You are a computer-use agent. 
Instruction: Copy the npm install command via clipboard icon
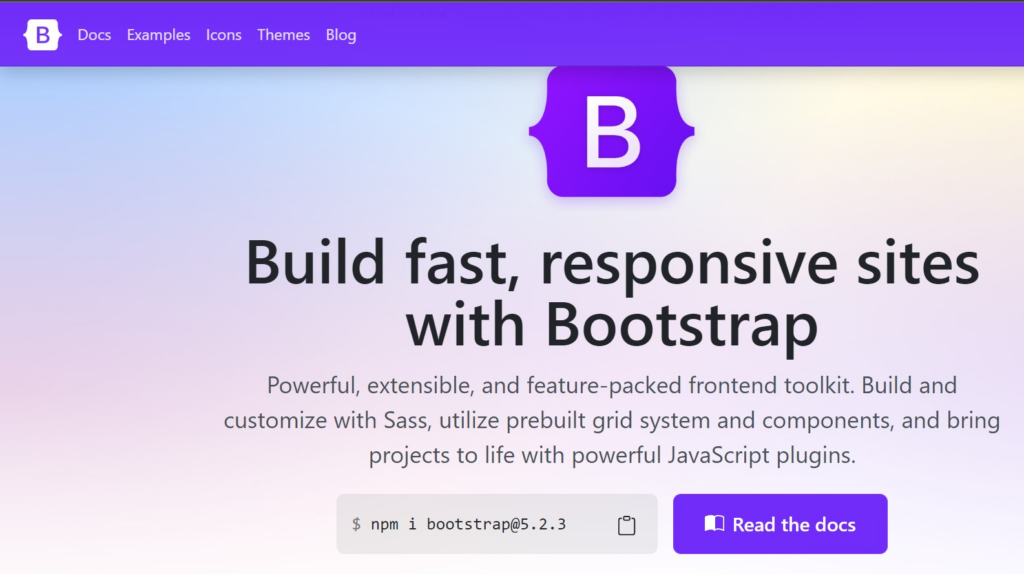pyautogui.click(x=626, y=525)
